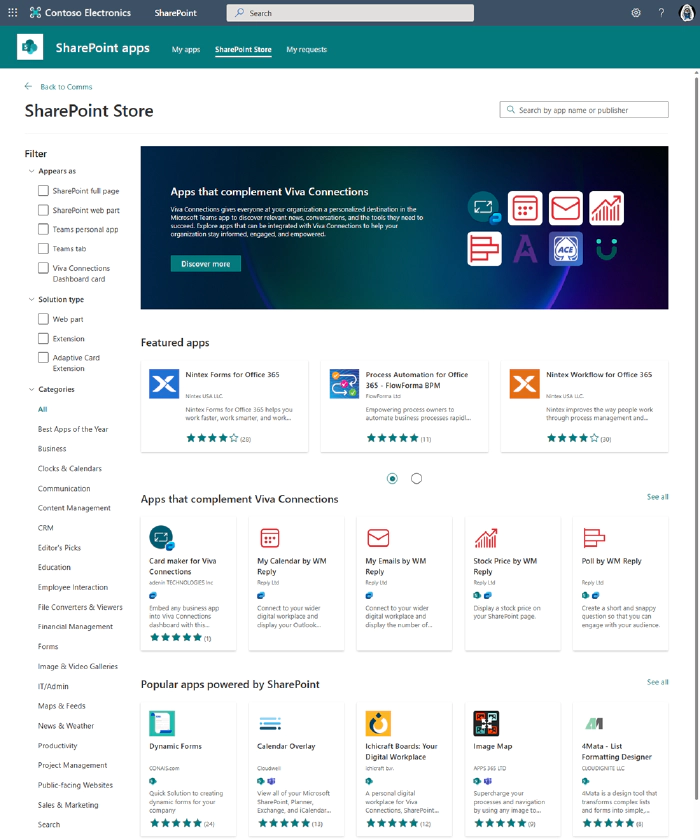Open the settings gear icon

(636, 13)
